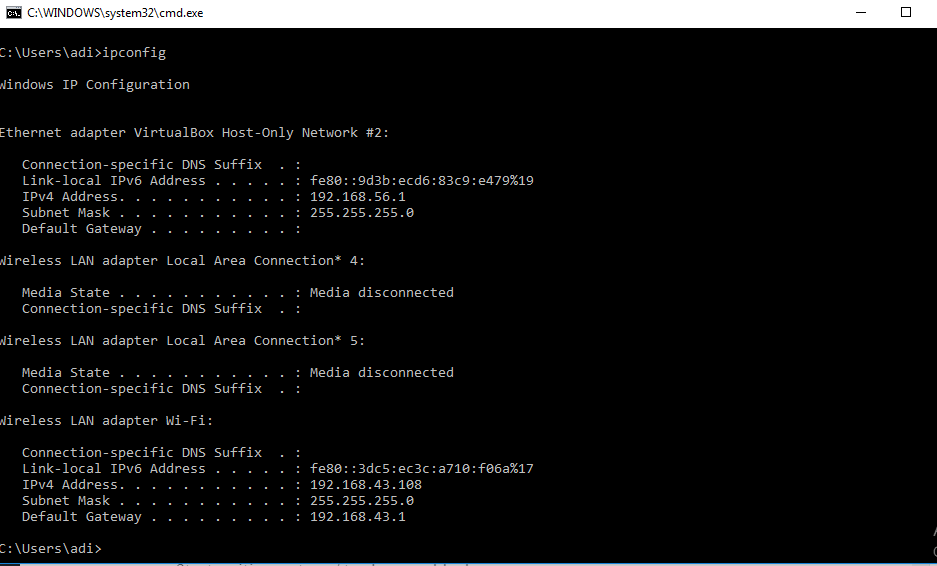The width and height of the screenshot is (937, 566).
Task: Open the cmd.exe system menu icon
Action: (x=13, y=13)
